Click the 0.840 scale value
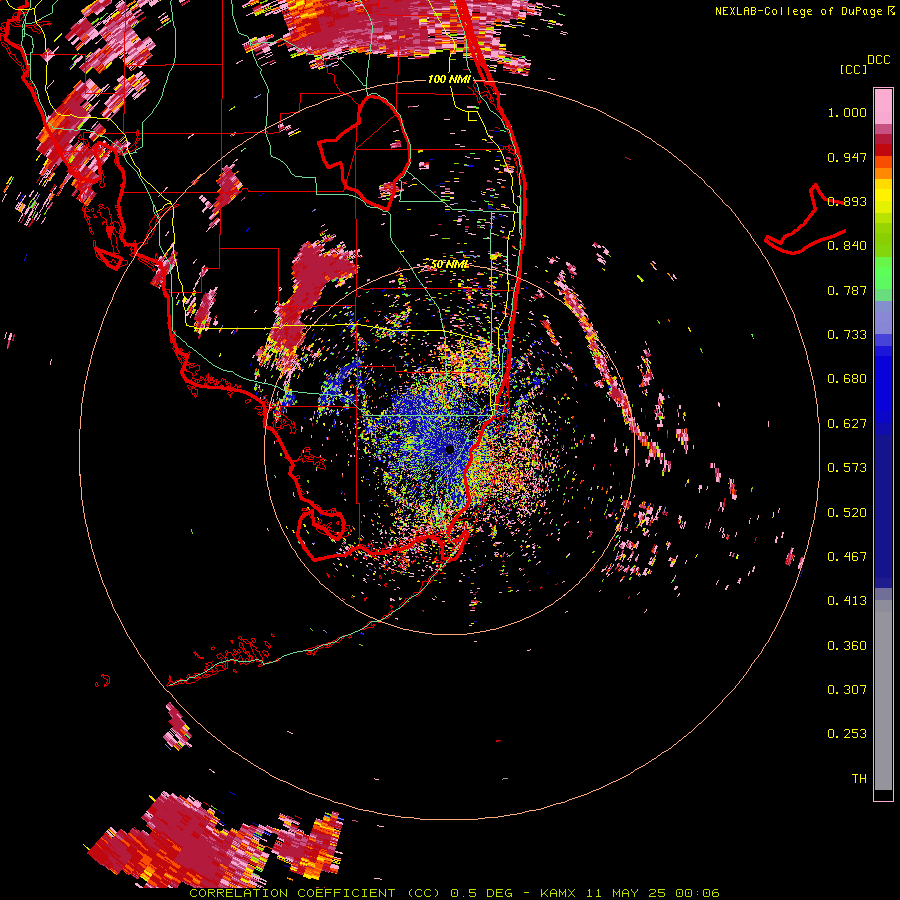This screenshot has width=900, height=900. click(847, 246)
